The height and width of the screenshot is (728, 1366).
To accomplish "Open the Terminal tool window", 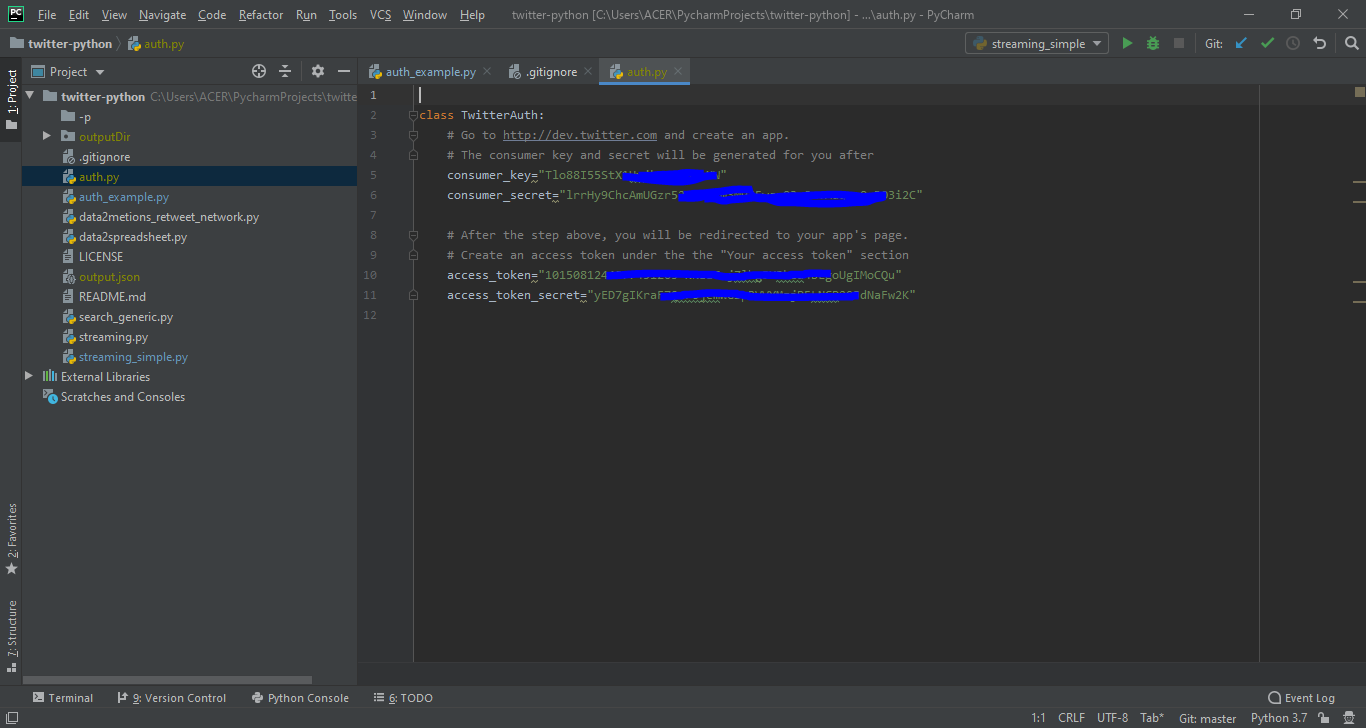I will pyautogui.click(x=63, y=697).
